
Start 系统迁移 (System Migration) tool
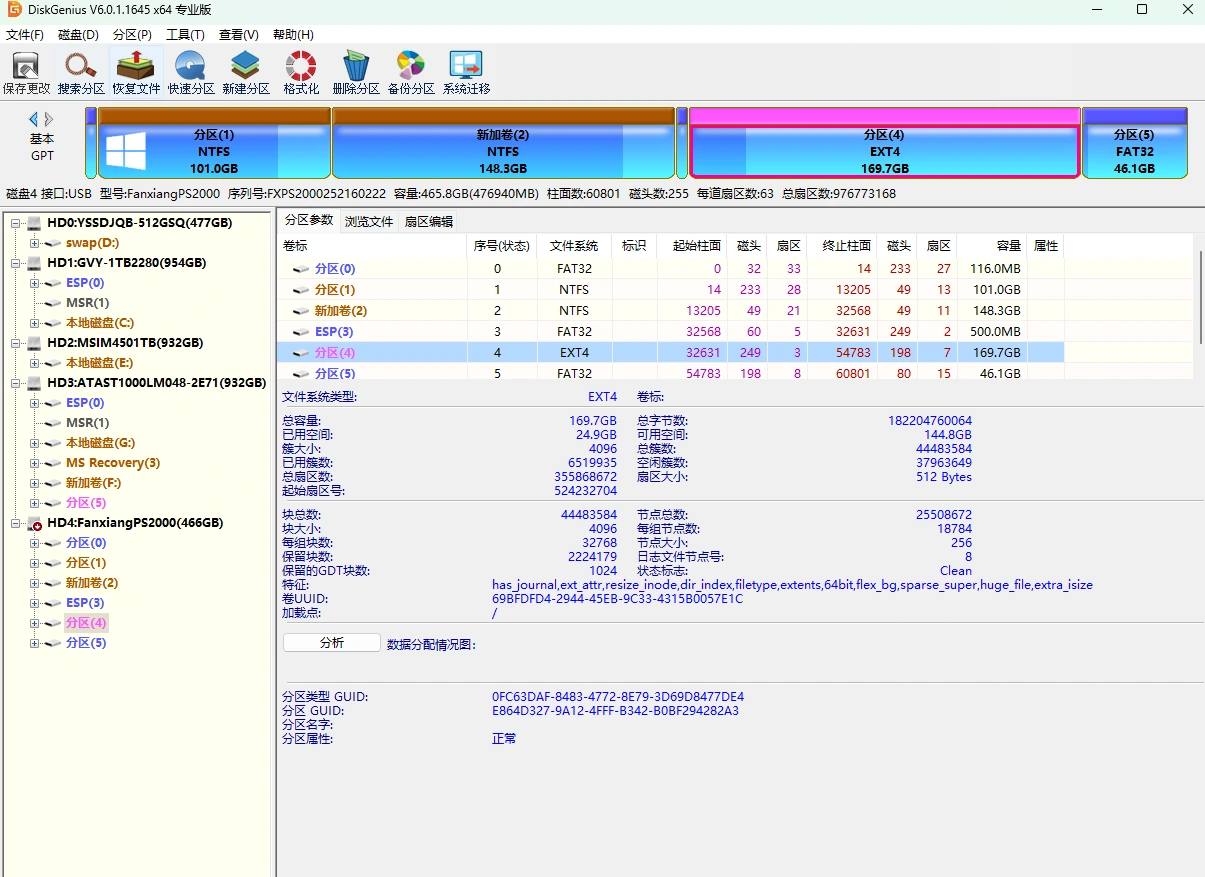click(465, 70)
